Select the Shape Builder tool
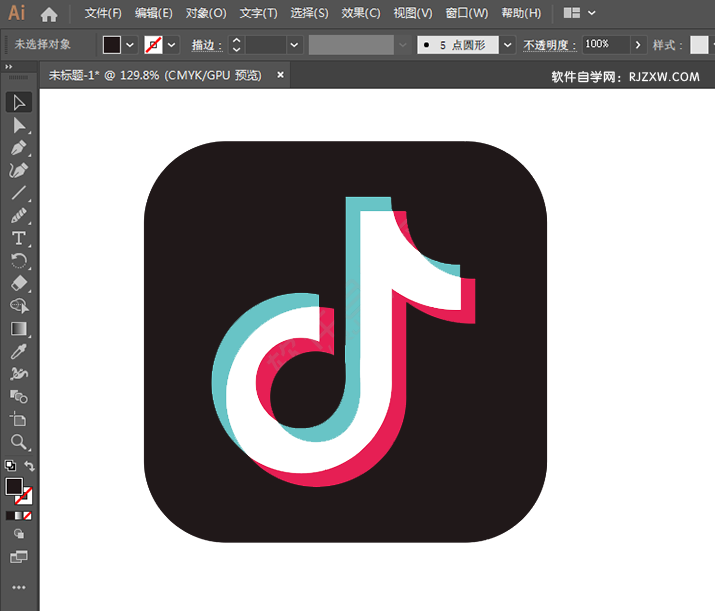The width and height of the screenshot is (715, 611). (x=19, y=306)
